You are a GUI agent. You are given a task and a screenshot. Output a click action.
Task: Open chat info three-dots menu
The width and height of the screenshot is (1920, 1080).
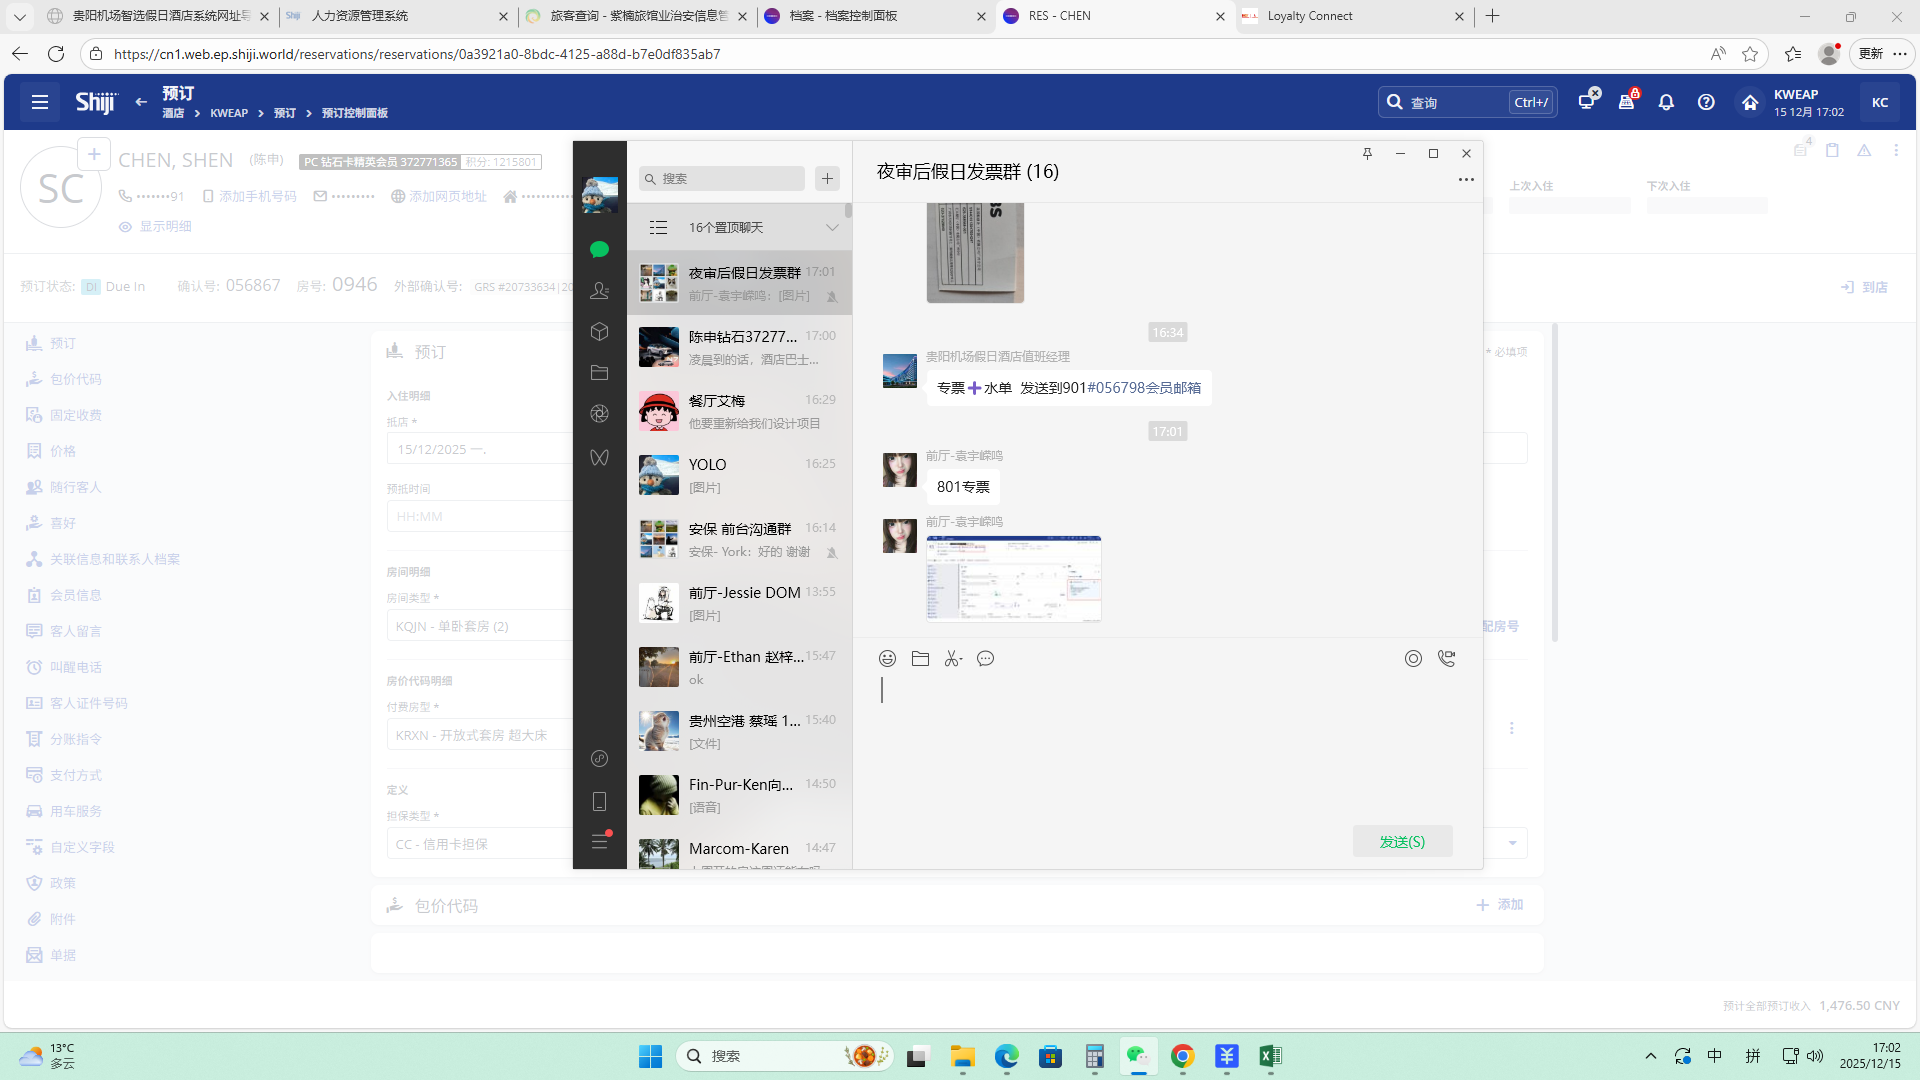[x=1465, y=180]
